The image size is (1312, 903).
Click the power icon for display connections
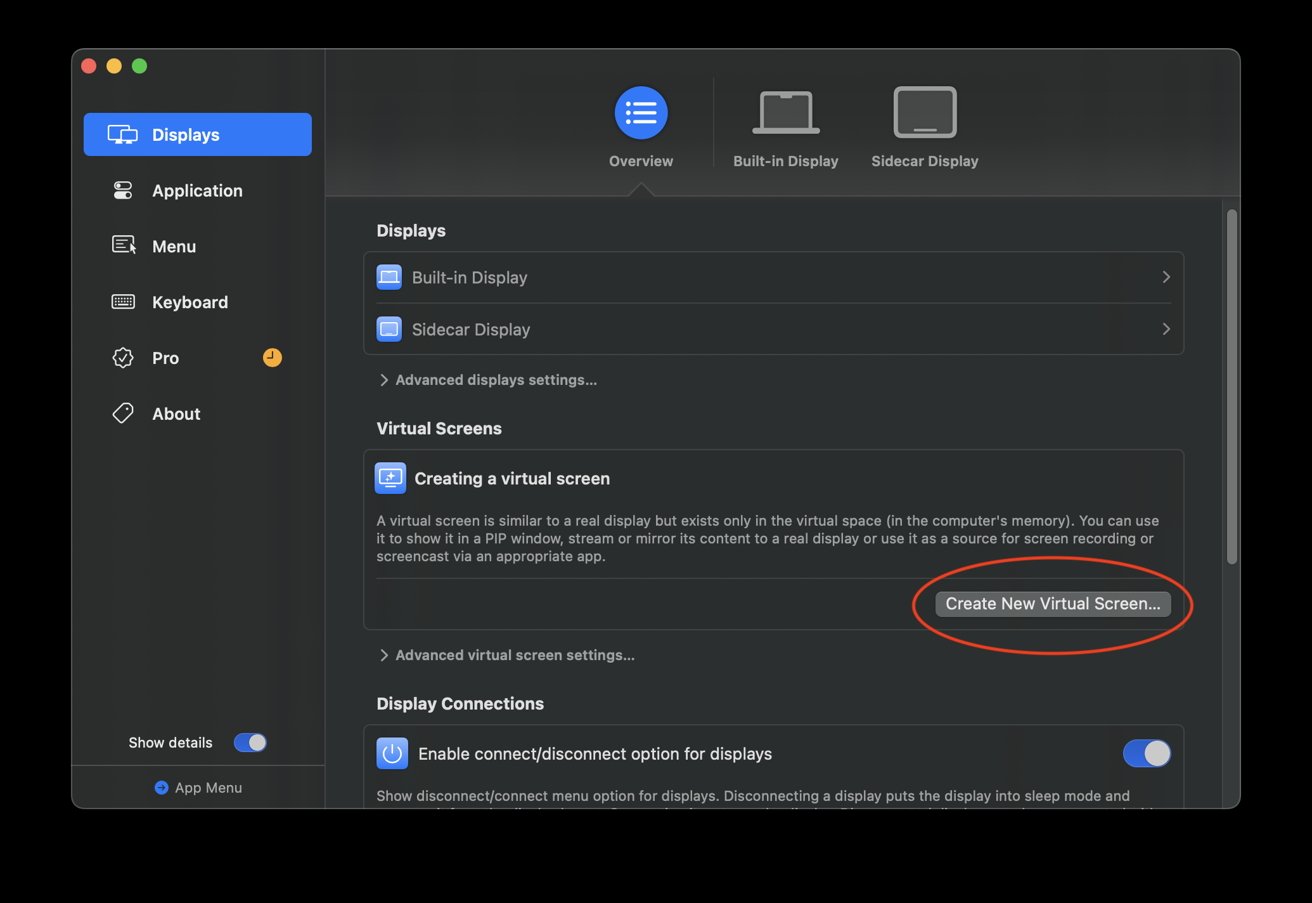[x=392, y=753]
